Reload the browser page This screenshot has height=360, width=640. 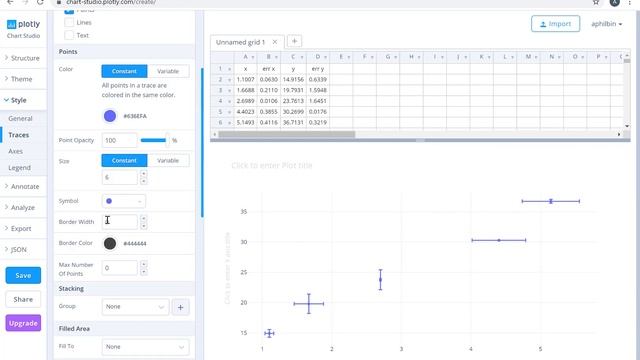40,2
